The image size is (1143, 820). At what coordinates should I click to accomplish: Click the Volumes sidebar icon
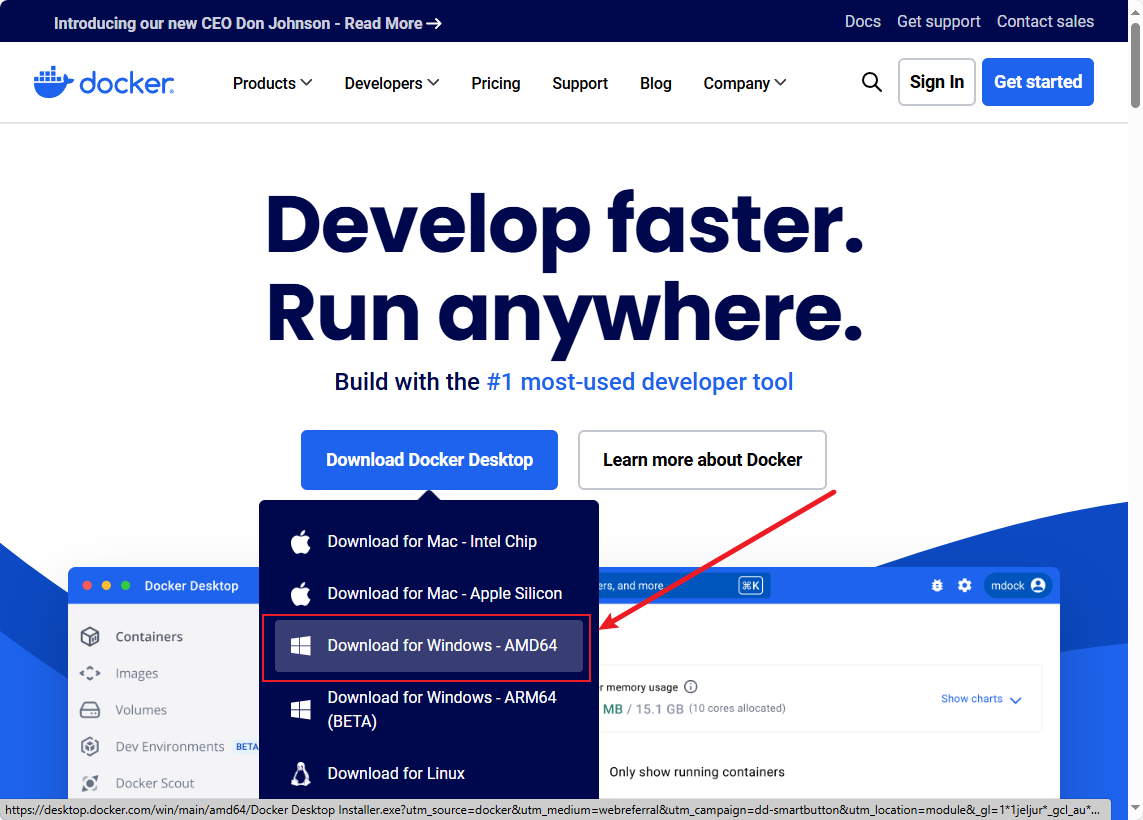pyautogui.click(x=90, y=710)
